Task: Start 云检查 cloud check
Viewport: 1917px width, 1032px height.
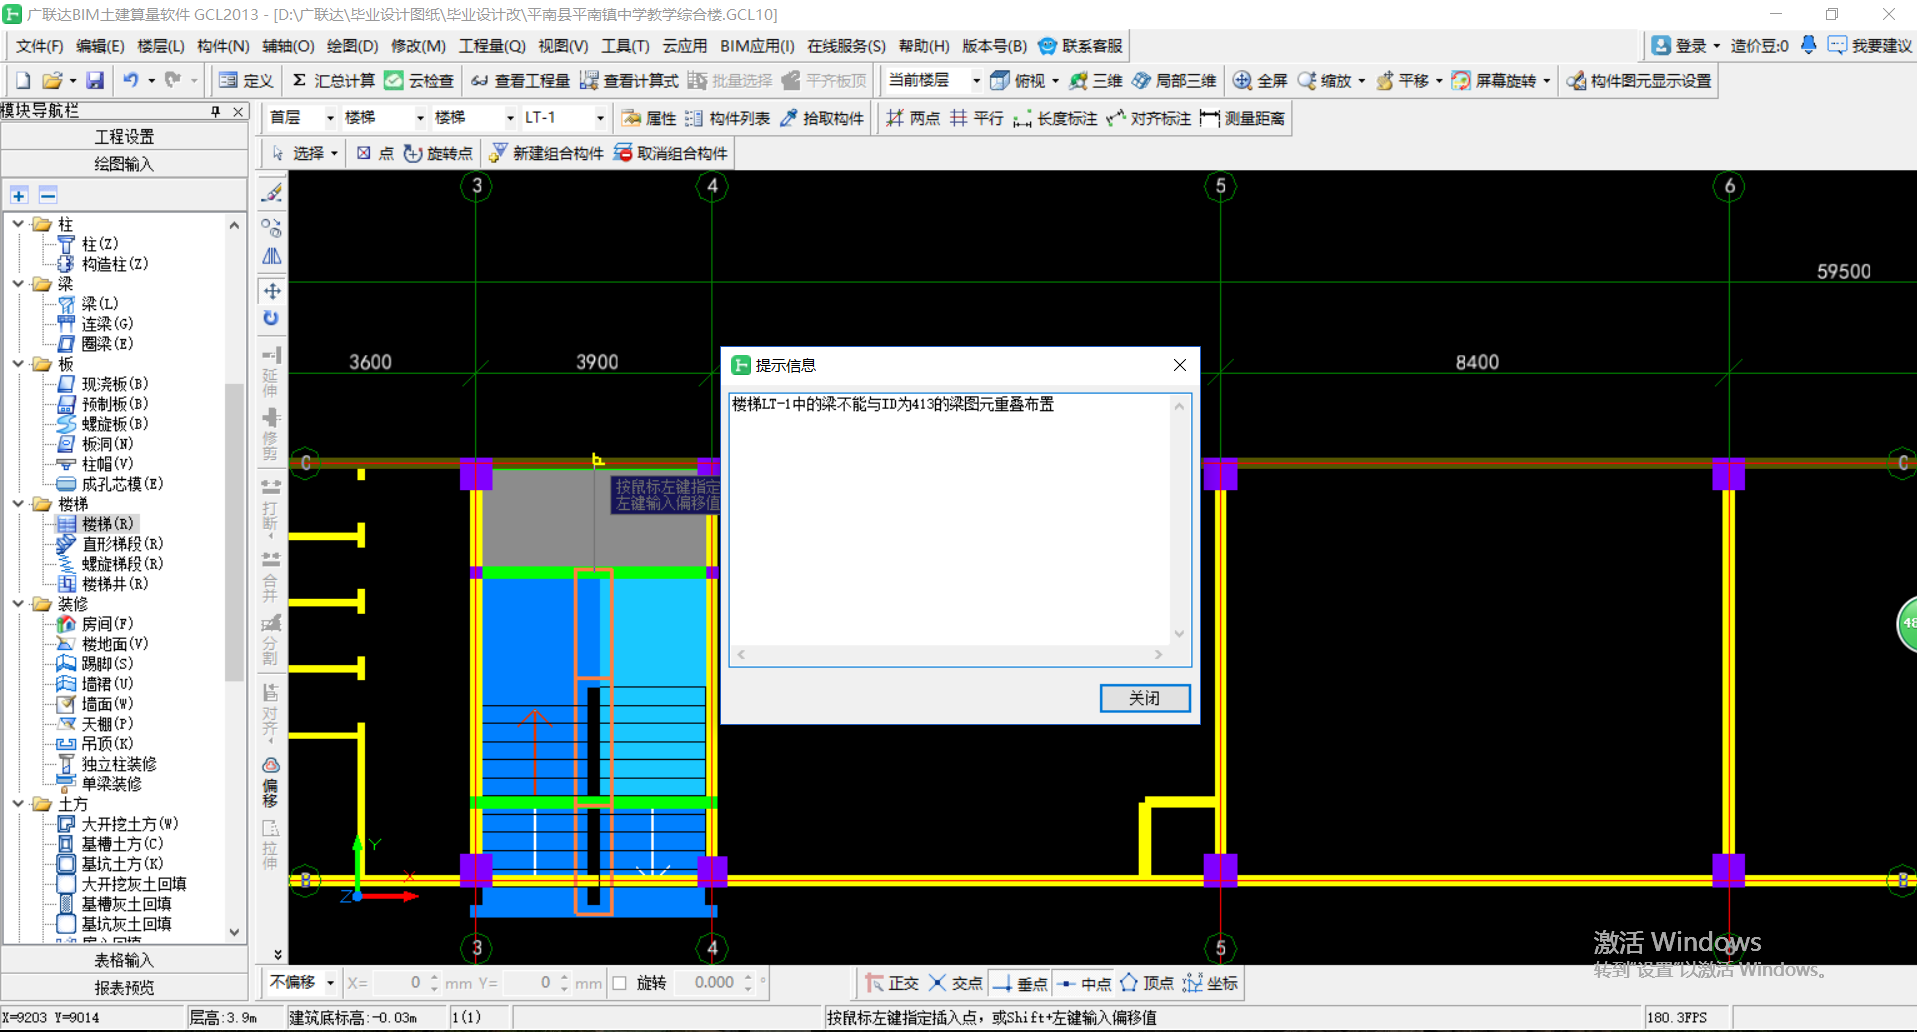Action: (x=419, y=81)
